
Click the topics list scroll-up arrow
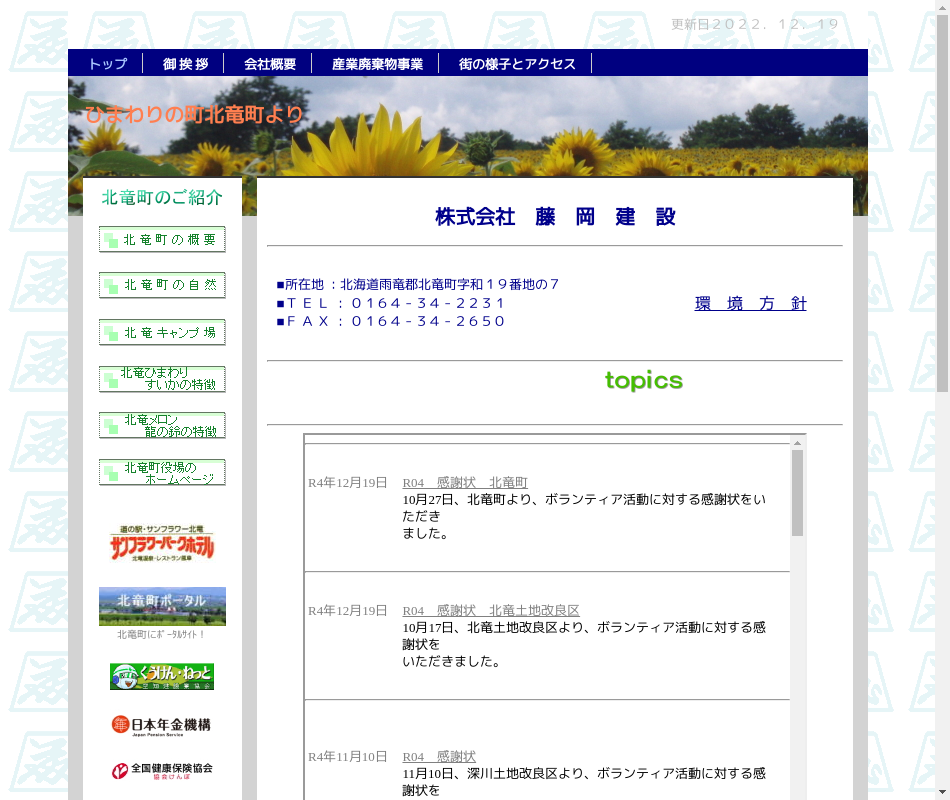coord(797,442)
